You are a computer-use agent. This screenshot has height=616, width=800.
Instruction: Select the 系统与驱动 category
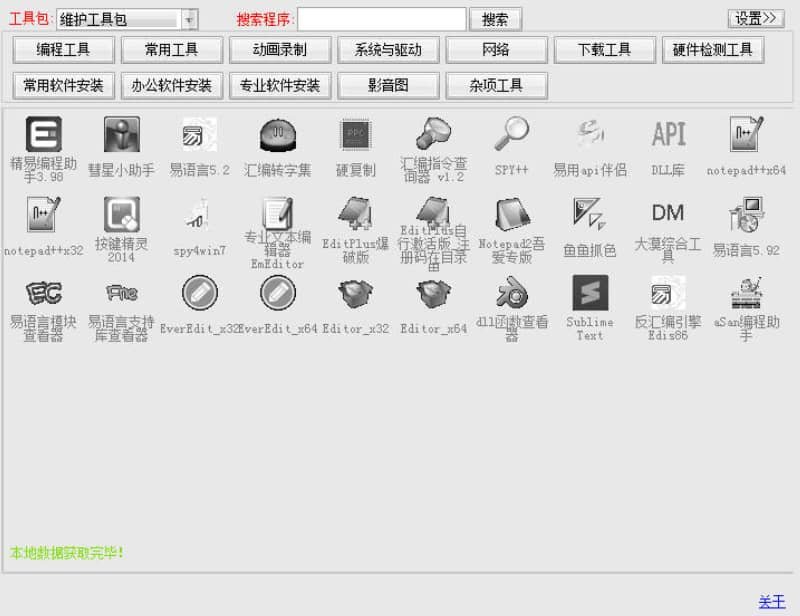click(x=388, y=50)
